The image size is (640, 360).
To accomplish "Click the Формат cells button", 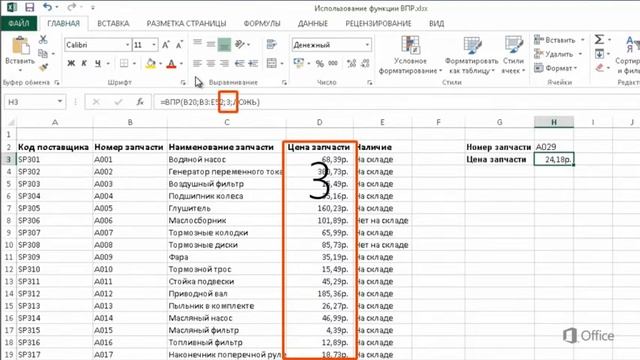I will click(556, 68).
